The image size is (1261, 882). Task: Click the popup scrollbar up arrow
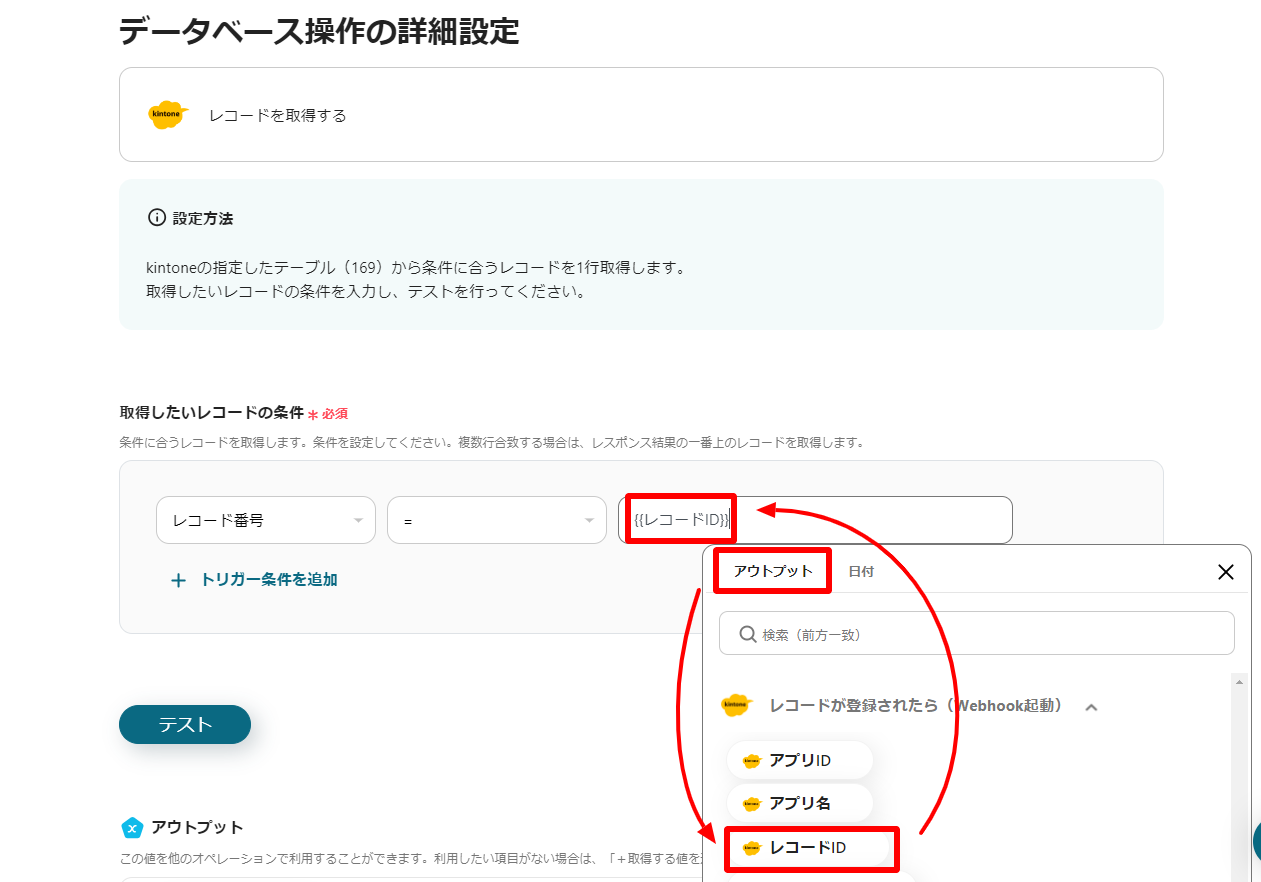pyautogui.click(x=1240, y=682)
